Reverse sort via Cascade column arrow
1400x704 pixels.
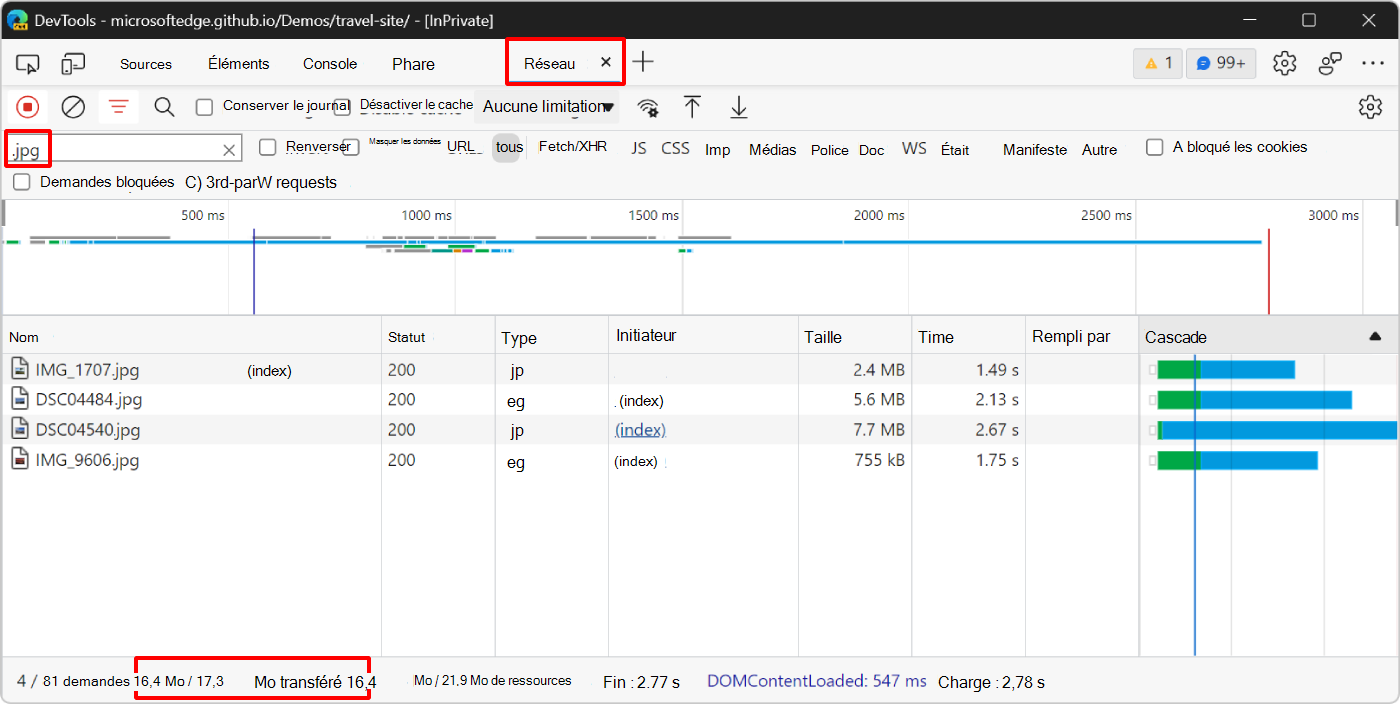click(1375, 337)
